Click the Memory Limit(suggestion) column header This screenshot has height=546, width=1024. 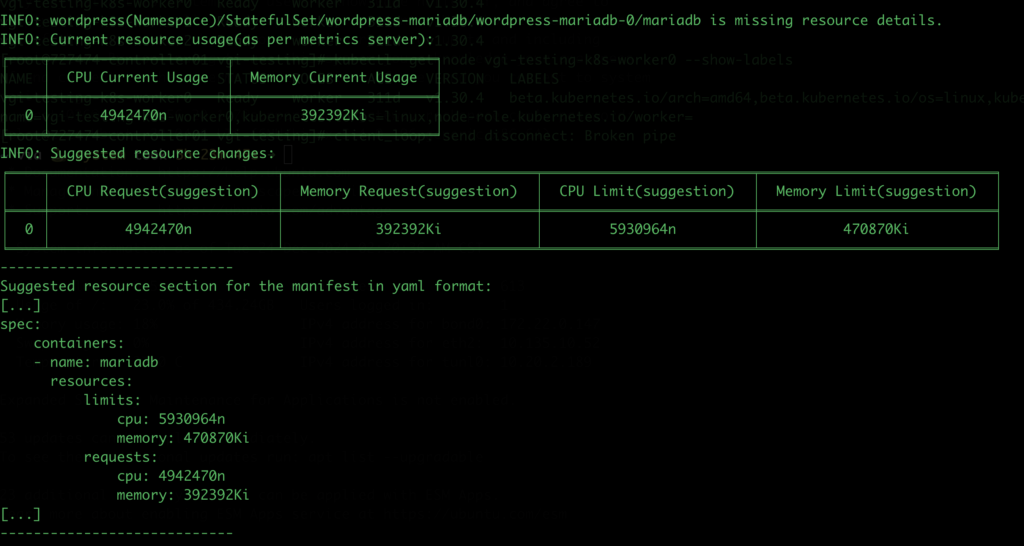click(x=876, y=191)
